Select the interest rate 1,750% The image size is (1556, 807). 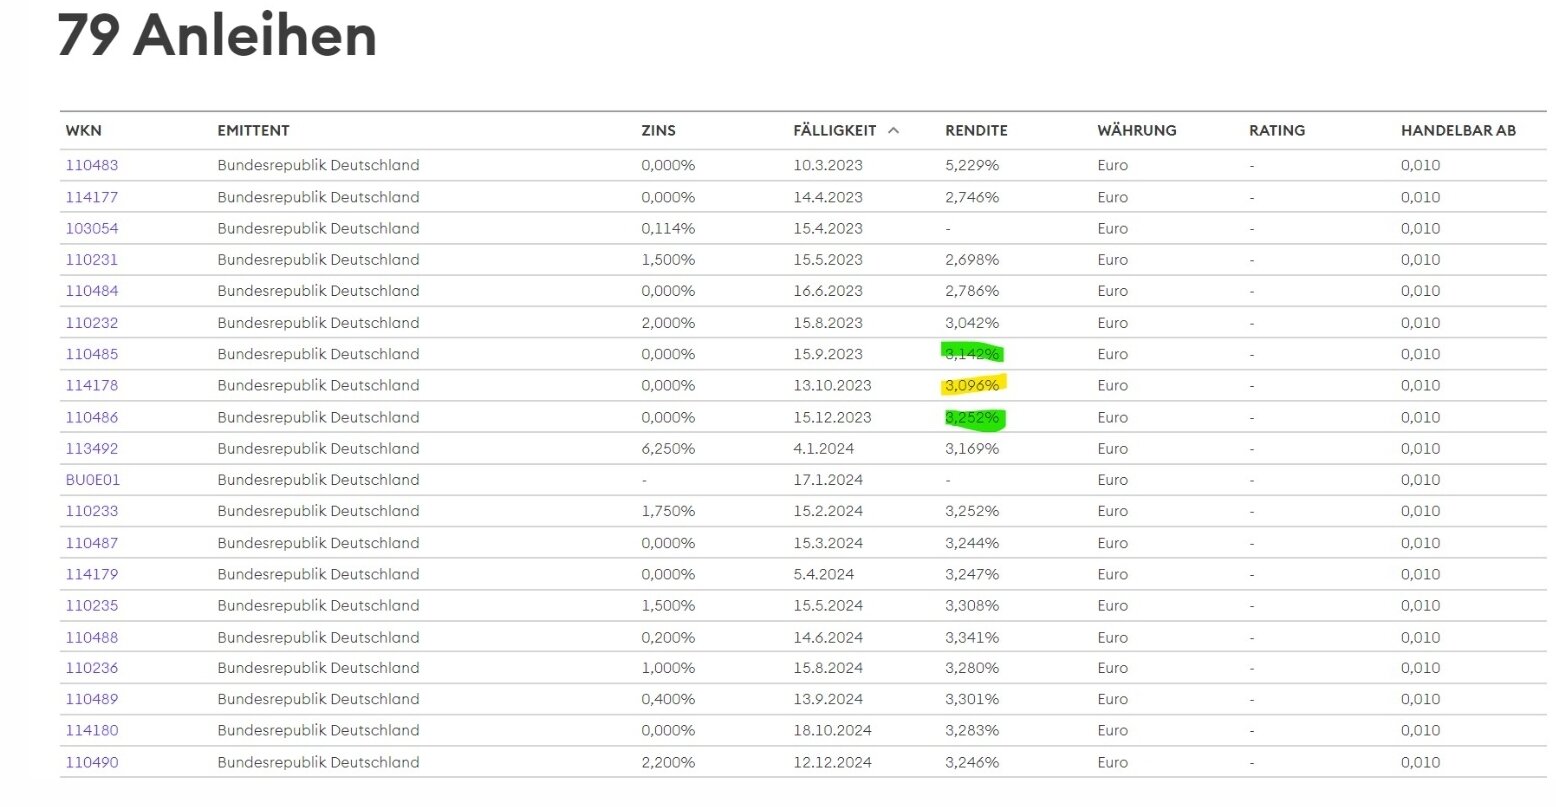click(668, 511)
